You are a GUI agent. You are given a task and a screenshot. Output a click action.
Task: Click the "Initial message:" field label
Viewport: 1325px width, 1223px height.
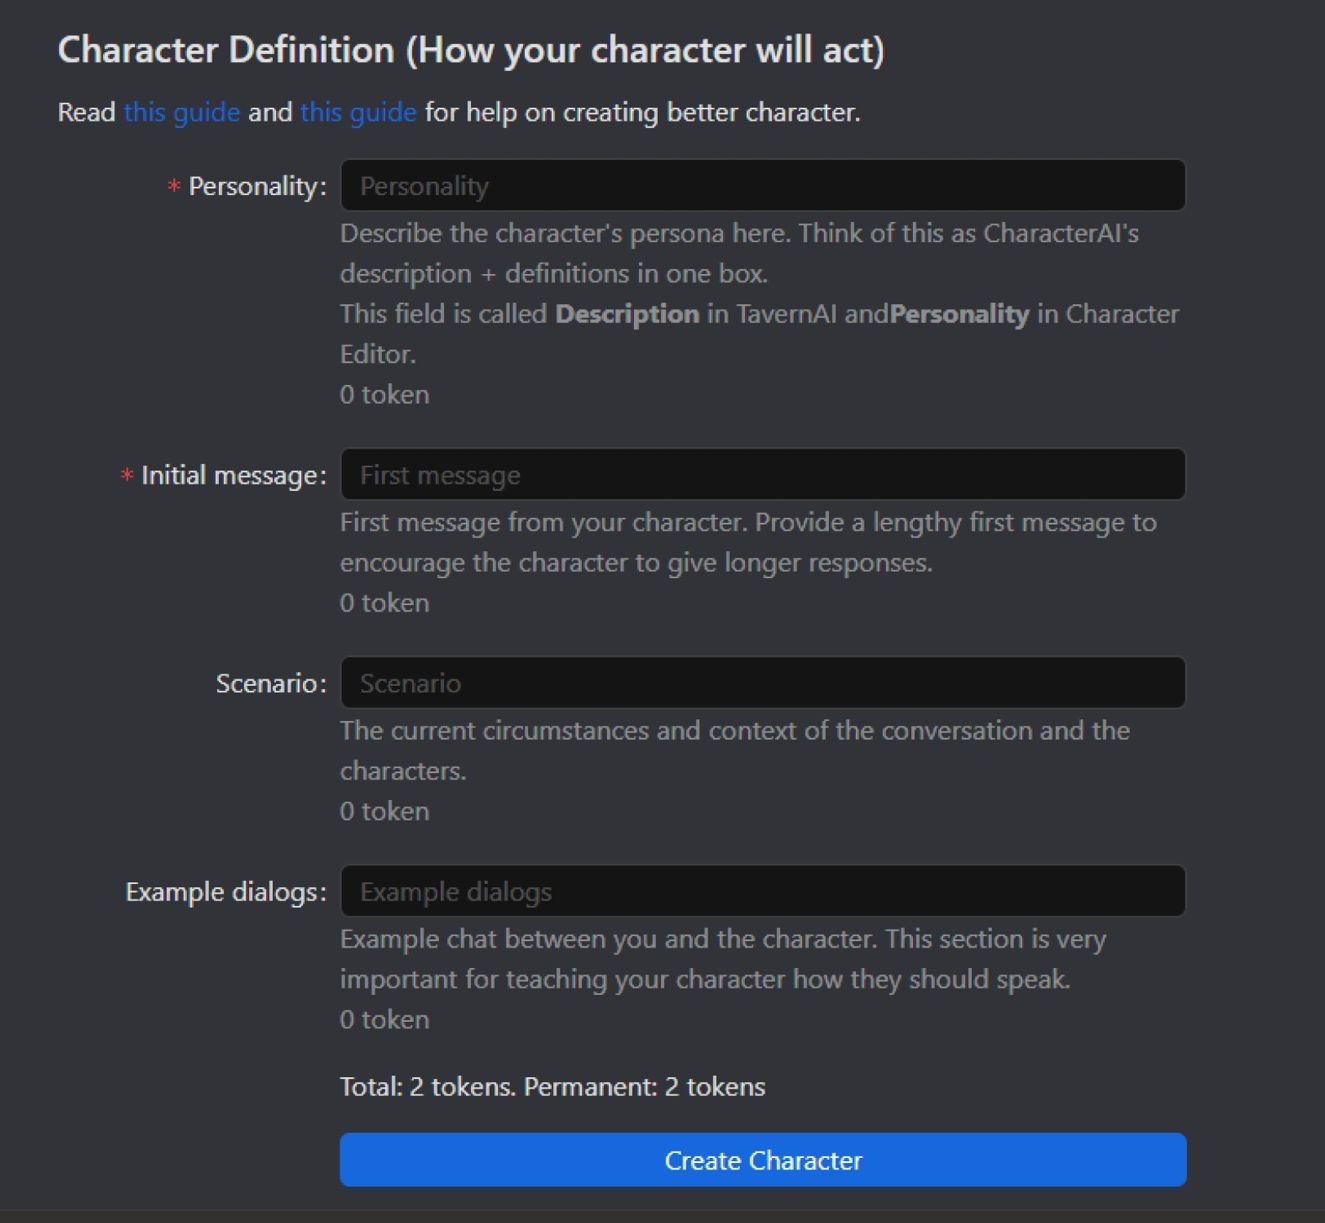click(x=233, y=475)
